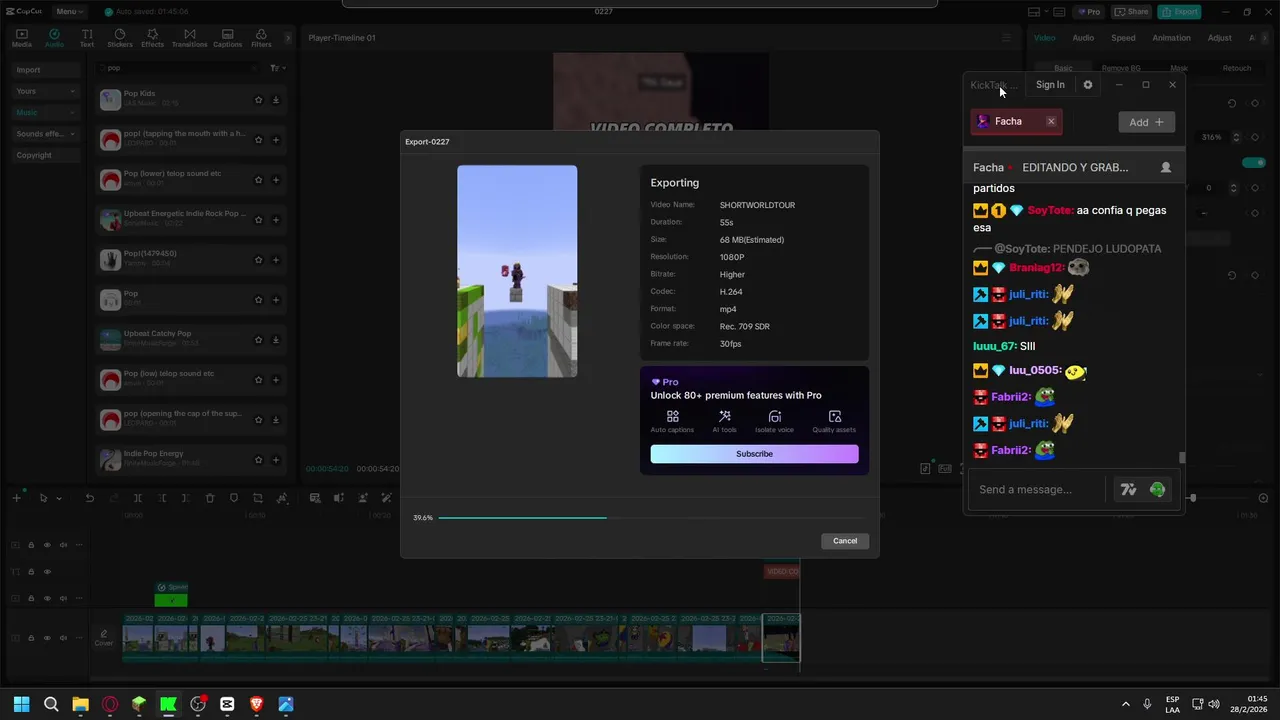This screenshot has height=720, width=1280.
Task: Click the split clip icon
Action: coord(138,498)
